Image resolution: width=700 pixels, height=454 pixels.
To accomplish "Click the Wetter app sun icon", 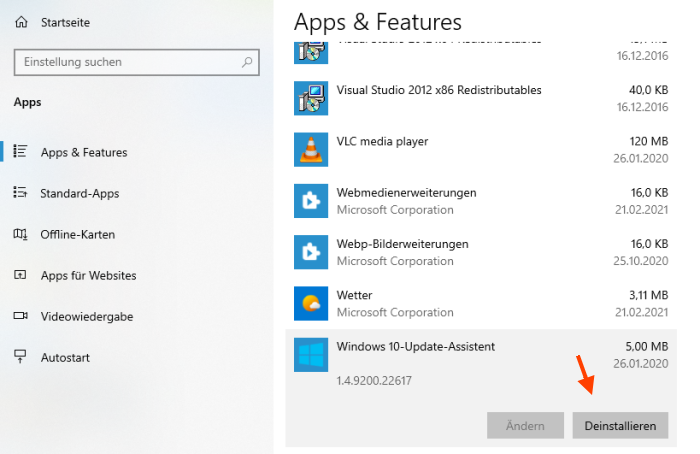I will click(310, 303).
